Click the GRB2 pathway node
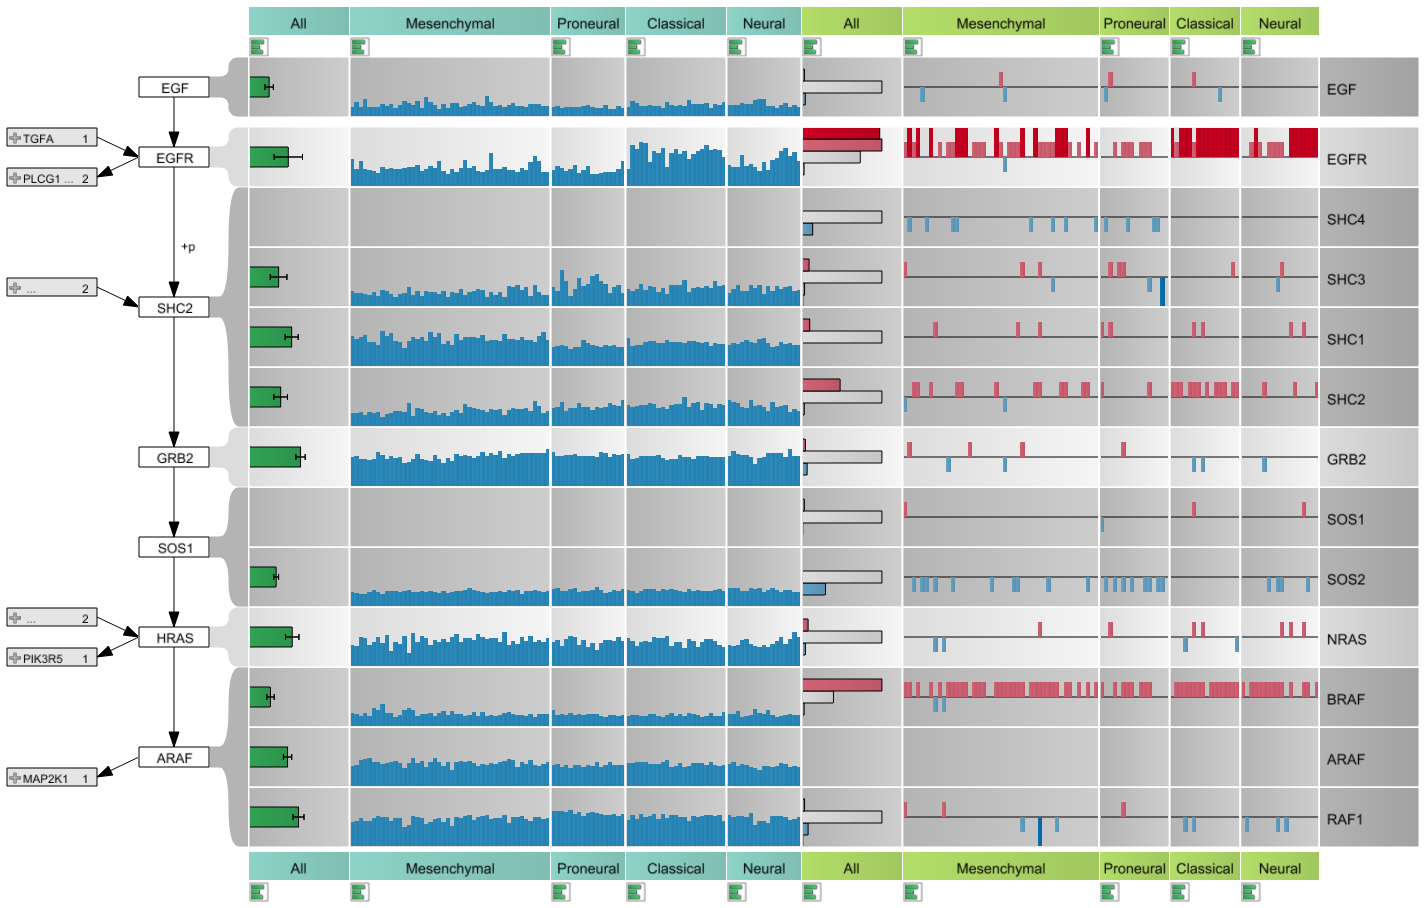The width and height of the screenshot is (1424, 908). [174, 458]
